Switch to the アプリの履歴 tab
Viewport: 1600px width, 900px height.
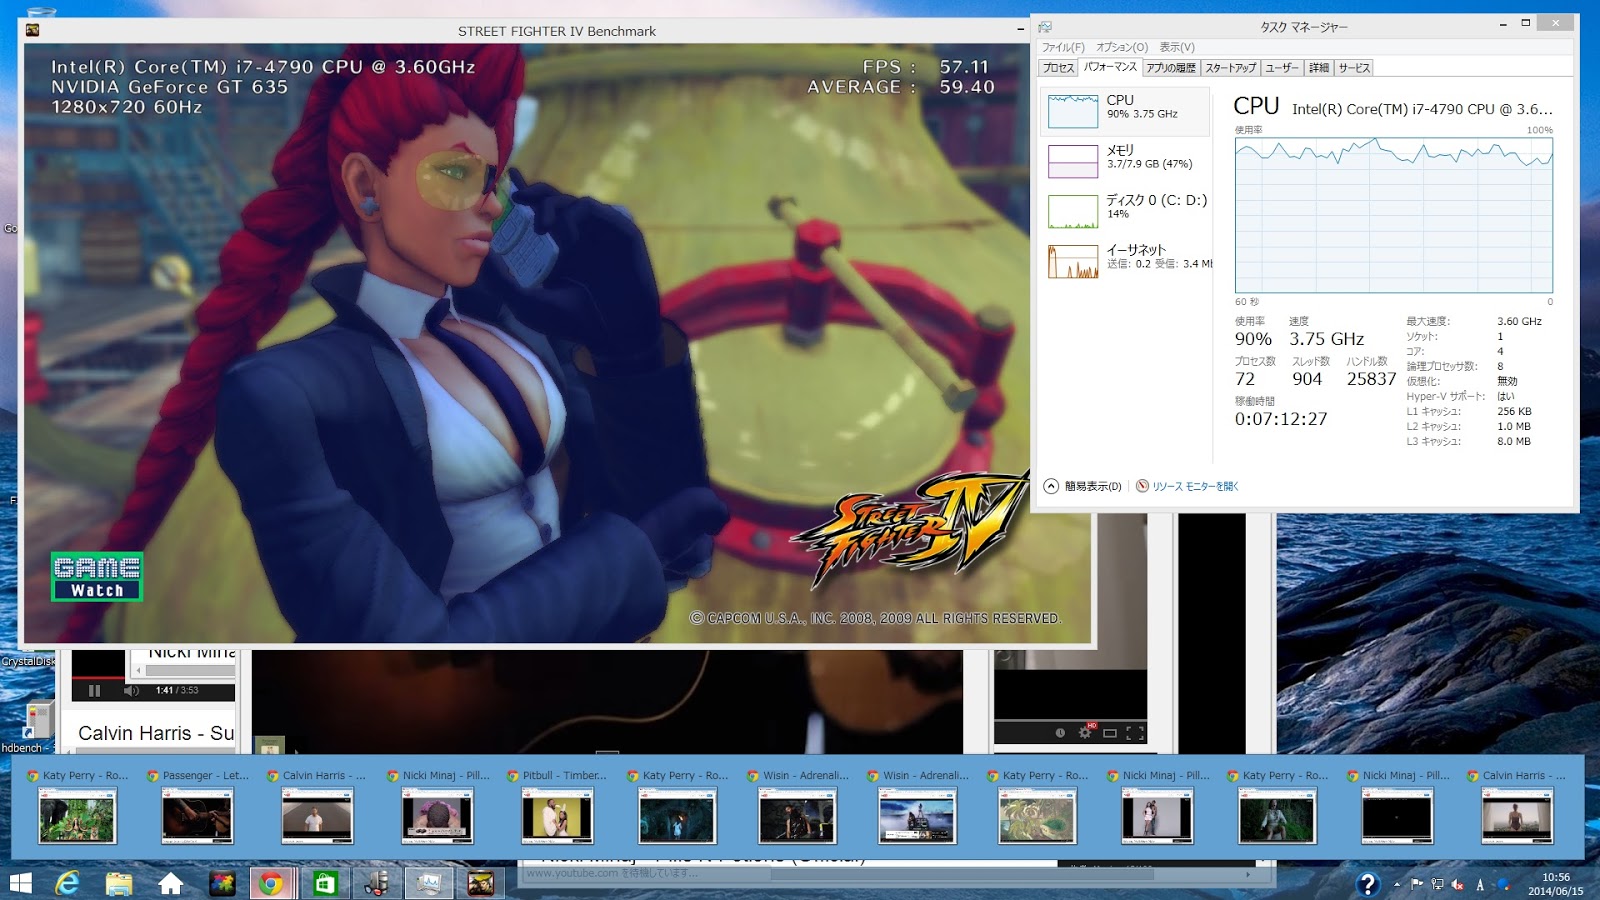(1171, 68)
